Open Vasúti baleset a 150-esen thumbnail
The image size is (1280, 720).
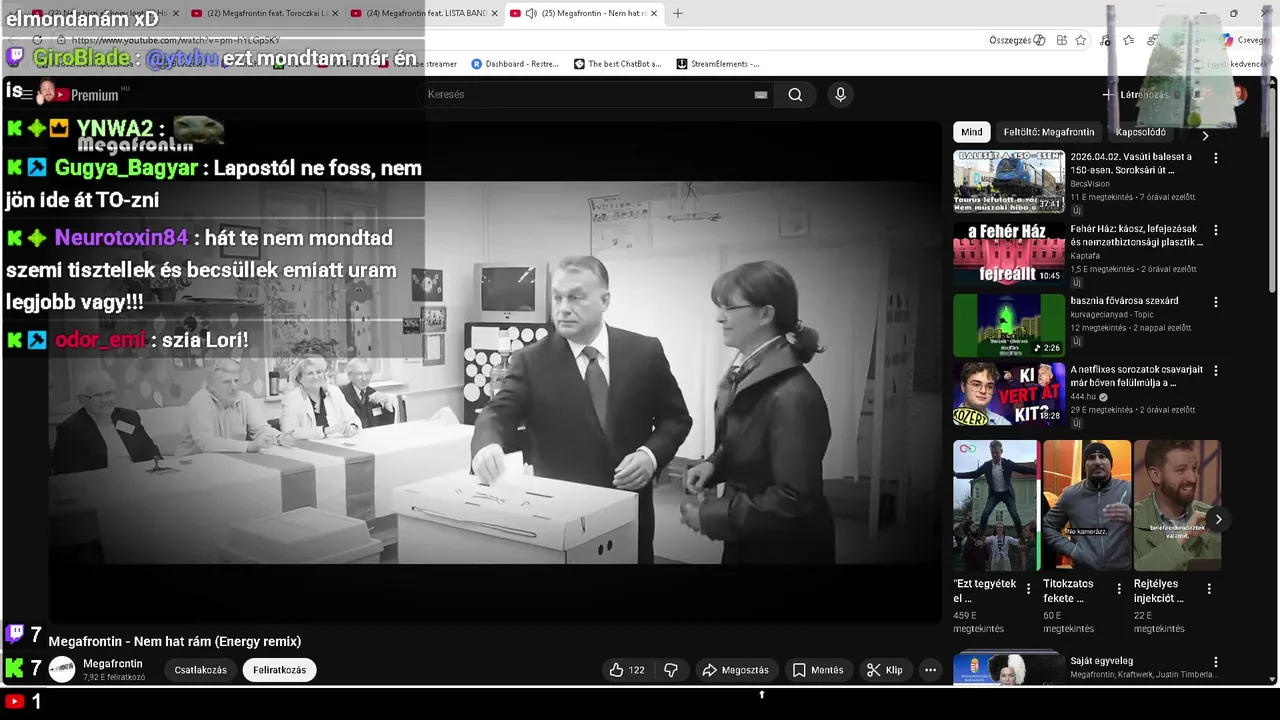[x=1009, y=181]
